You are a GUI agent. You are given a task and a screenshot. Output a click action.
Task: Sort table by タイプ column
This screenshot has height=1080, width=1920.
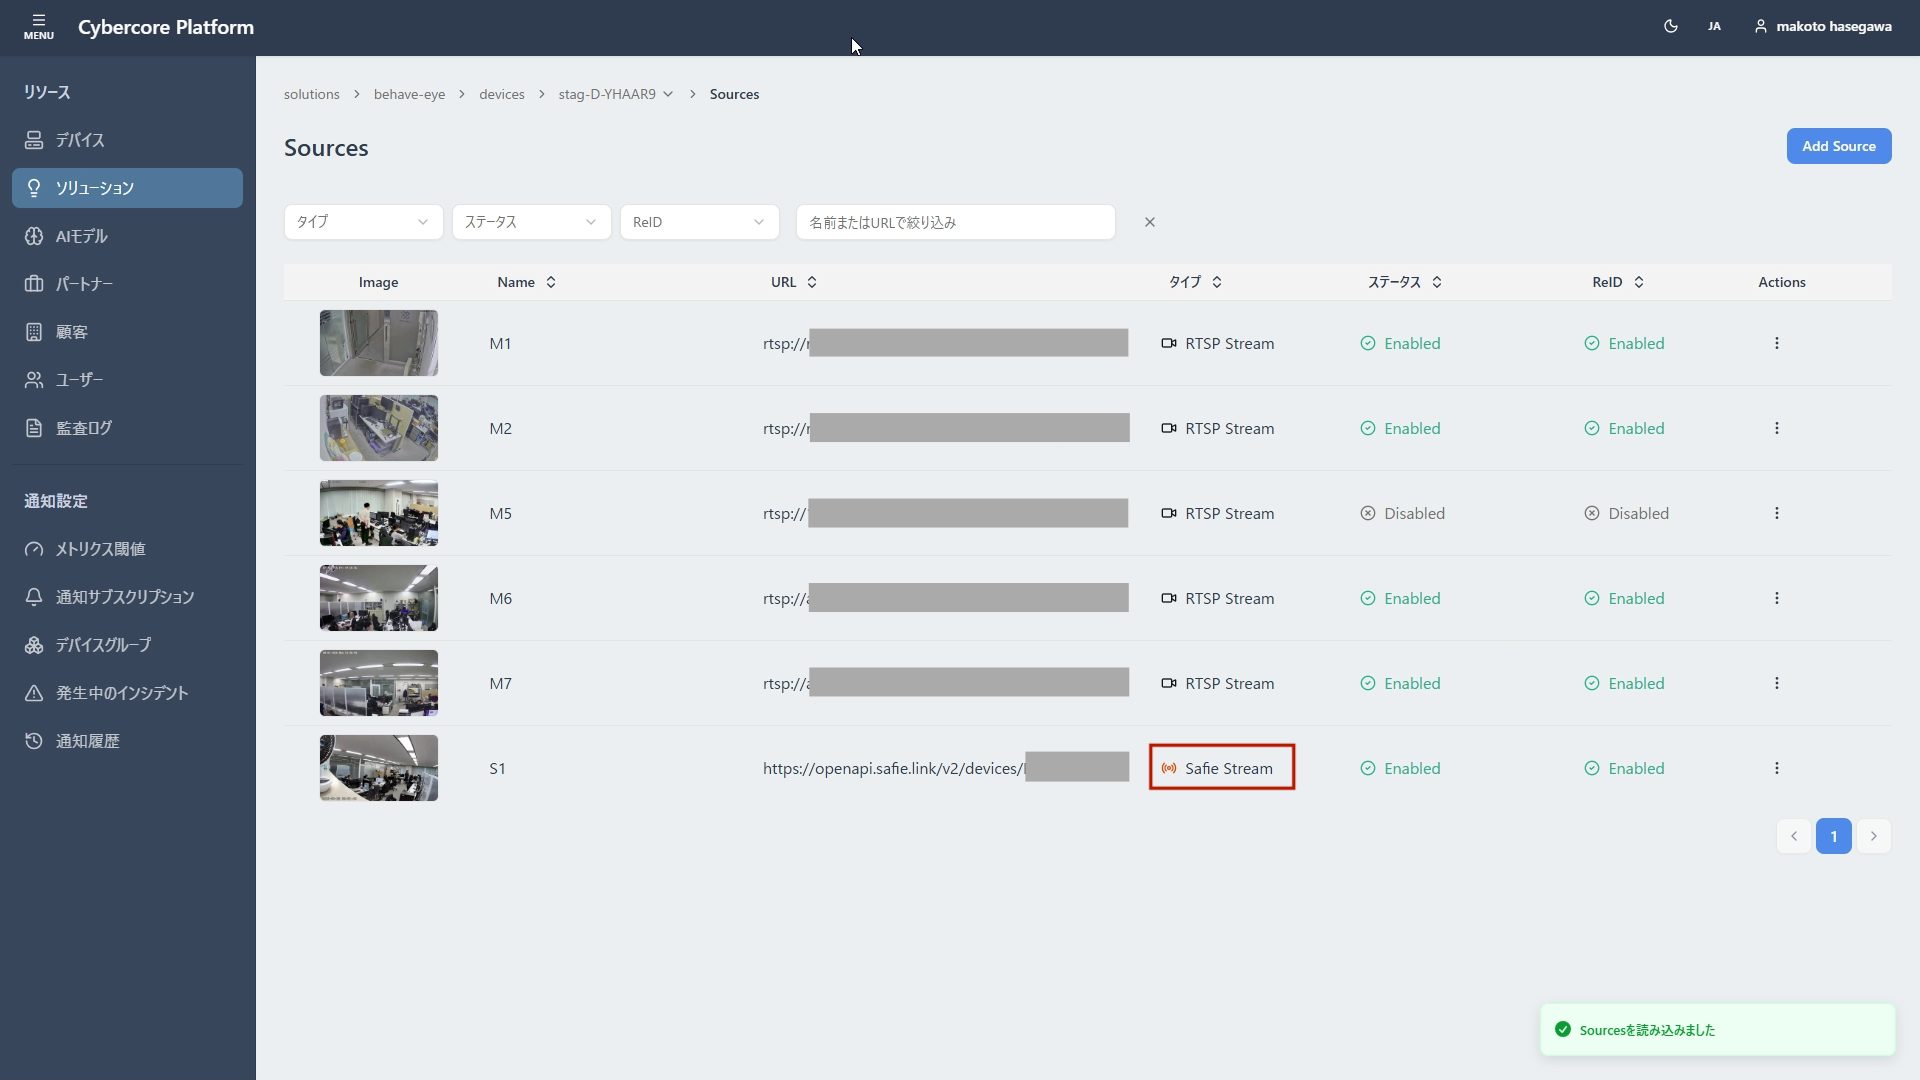(x=1195, y=282)
